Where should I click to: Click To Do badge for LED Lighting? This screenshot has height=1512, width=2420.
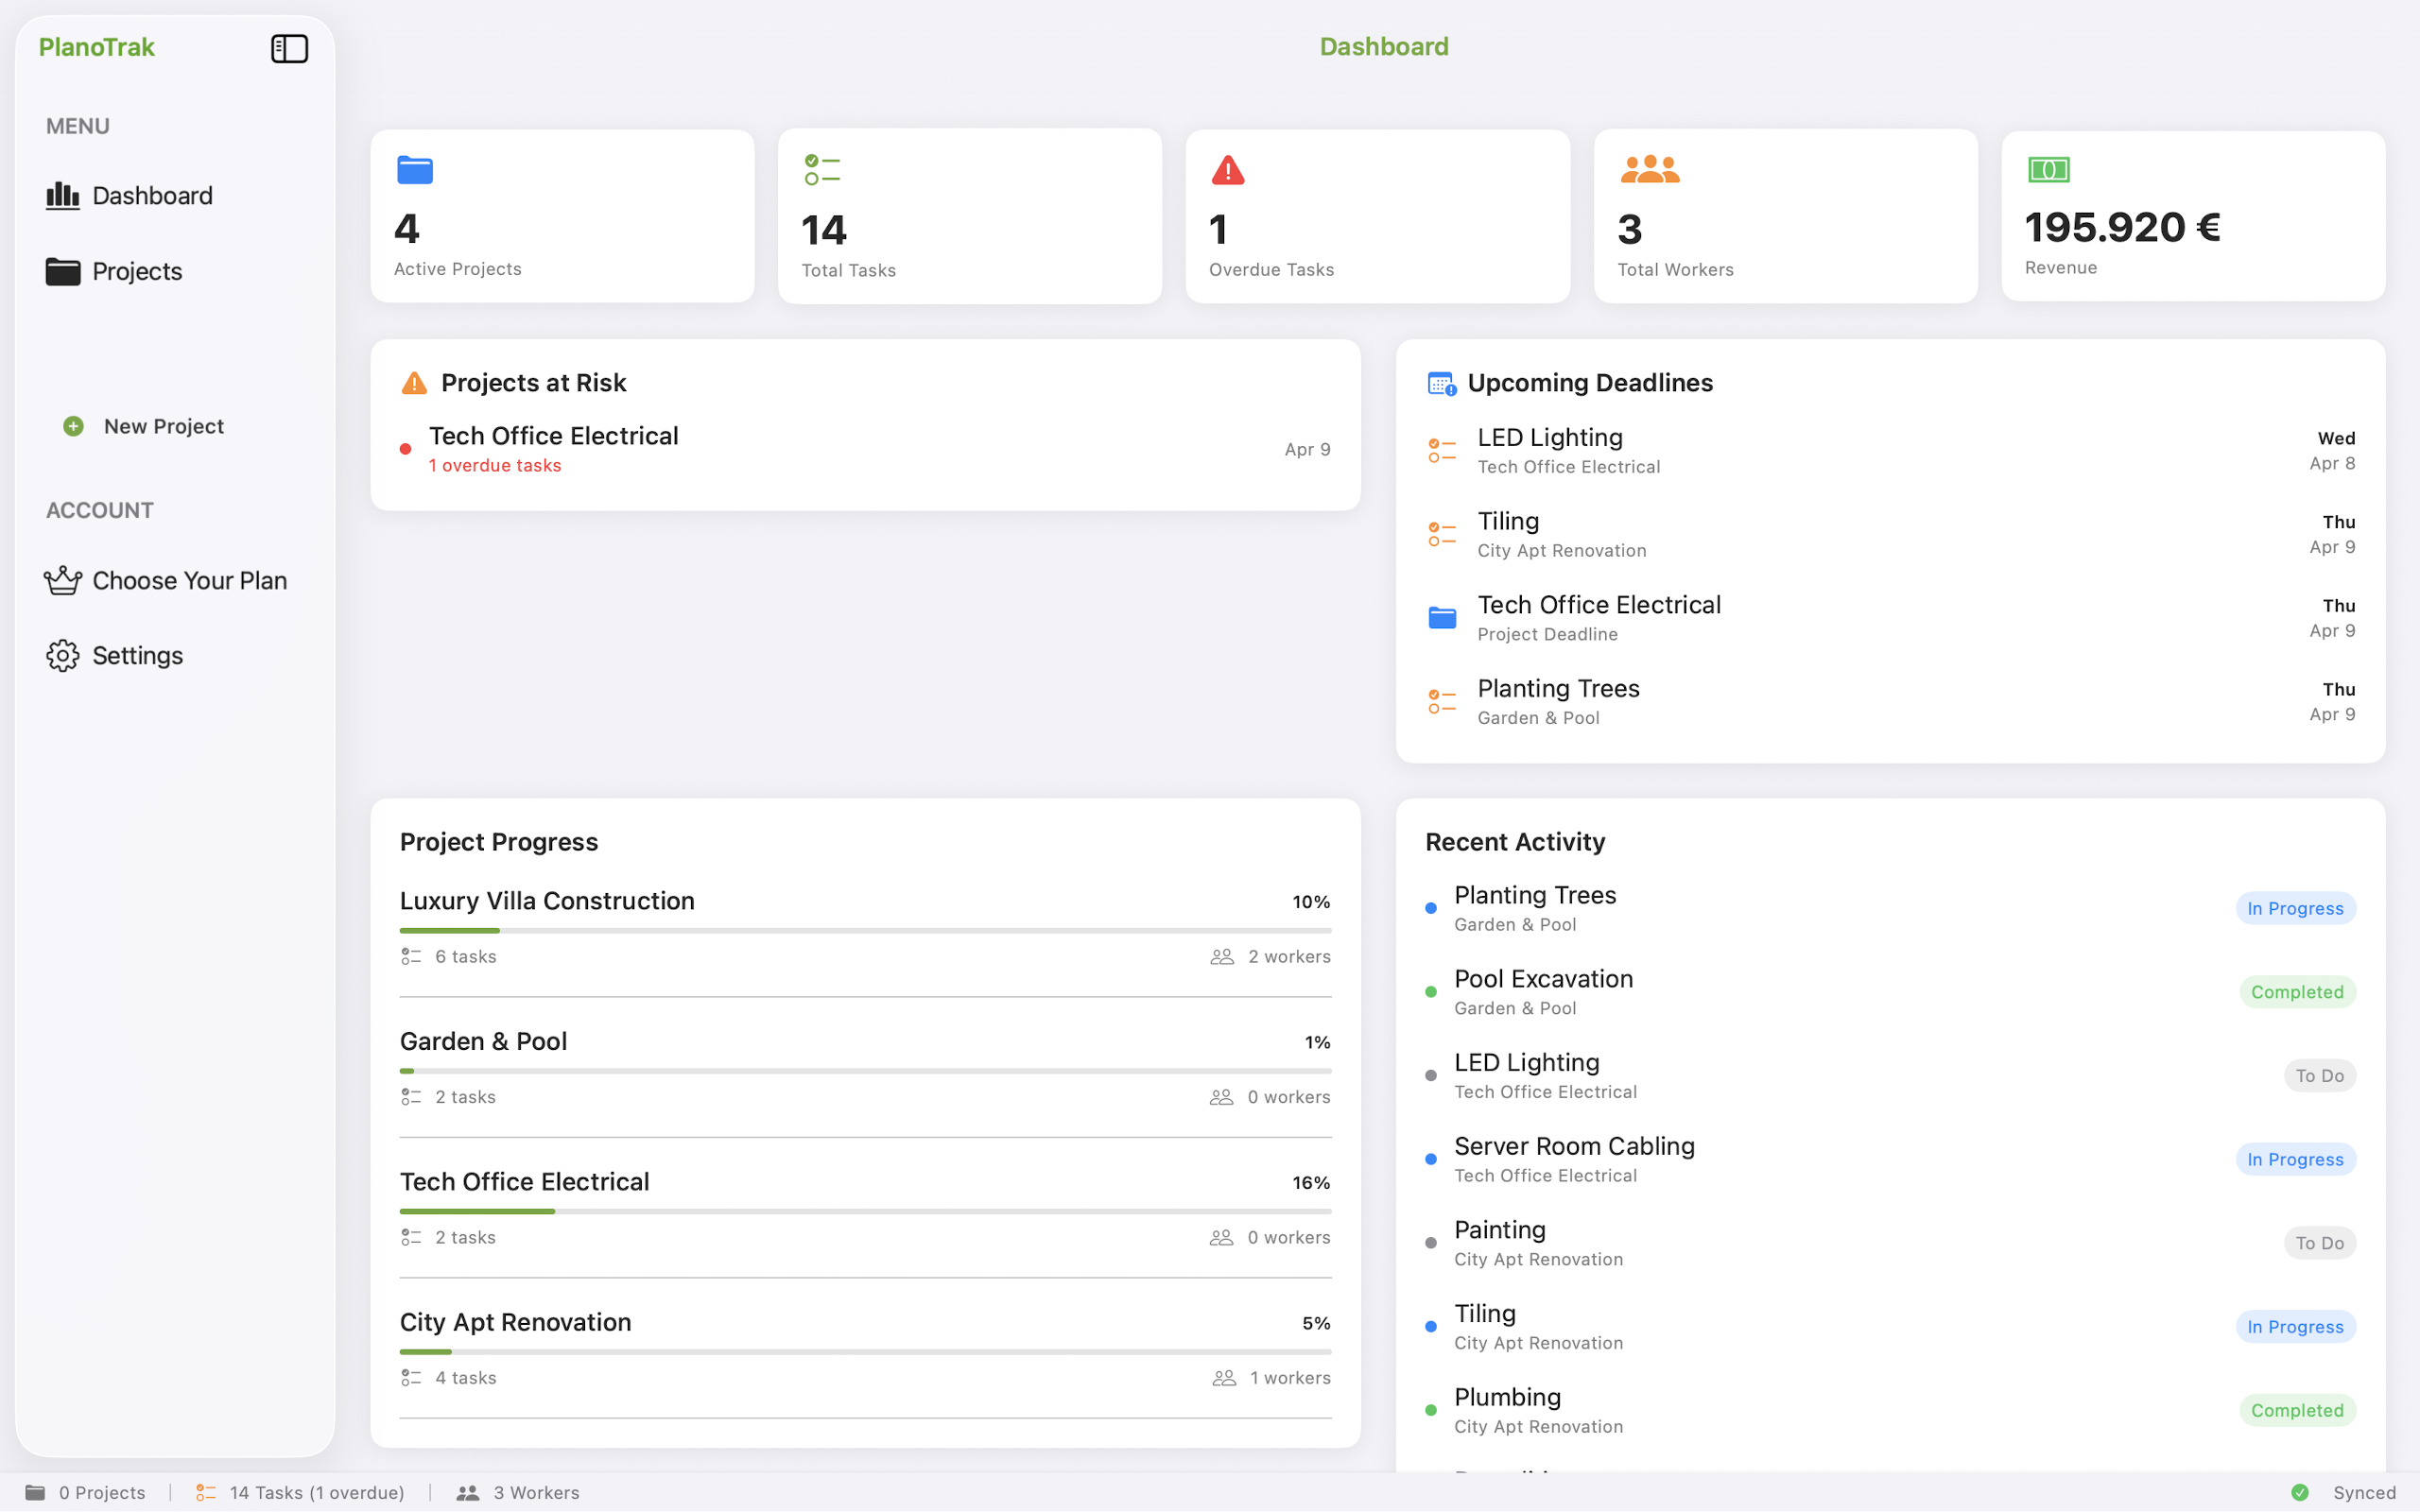coord(2319,1076)
